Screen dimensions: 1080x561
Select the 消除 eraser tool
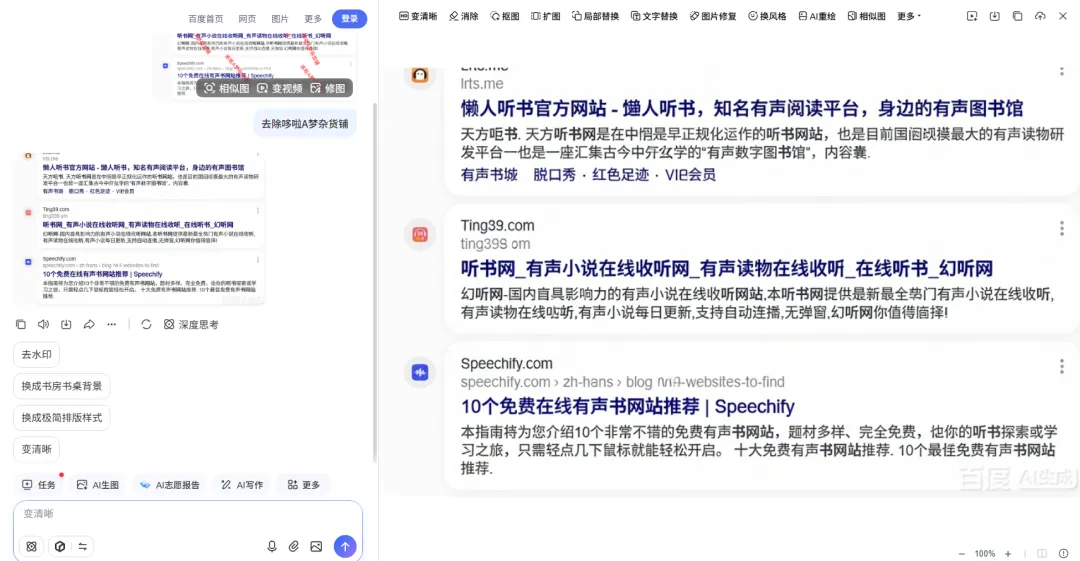(x=464, y=17)
